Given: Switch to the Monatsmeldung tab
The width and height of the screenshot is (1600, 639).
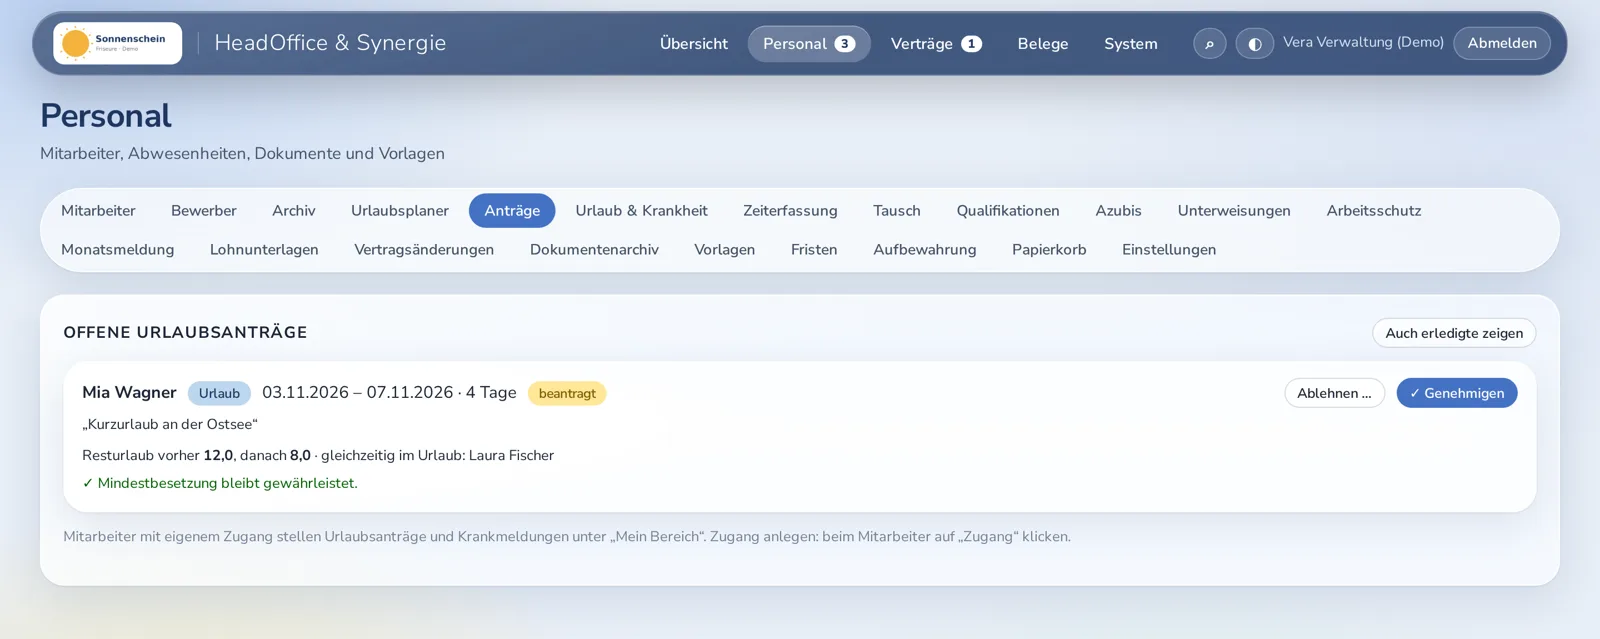Looking at the screenshot, I should tap(118, 250).
